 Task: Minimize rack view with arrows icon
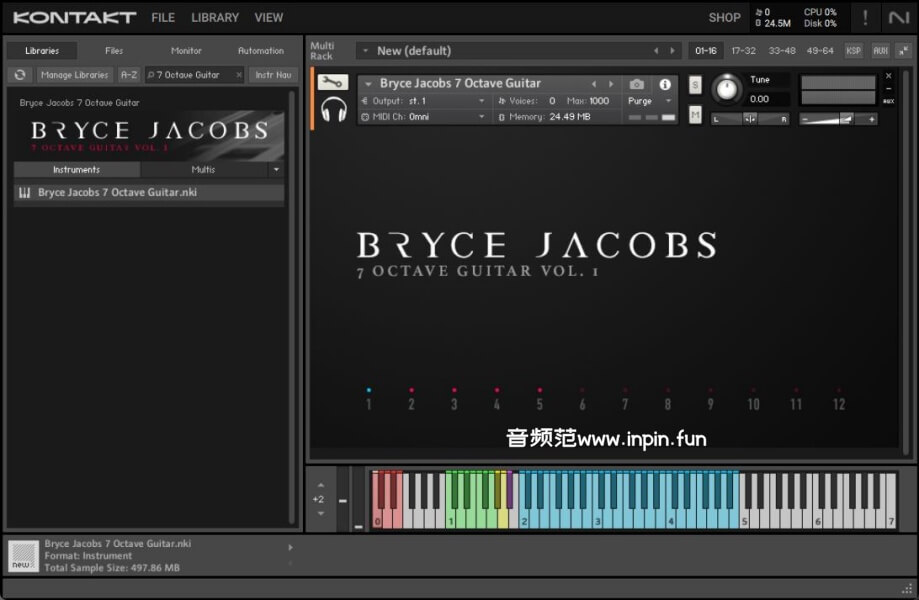pyautogui.click(x=904, y=50)
